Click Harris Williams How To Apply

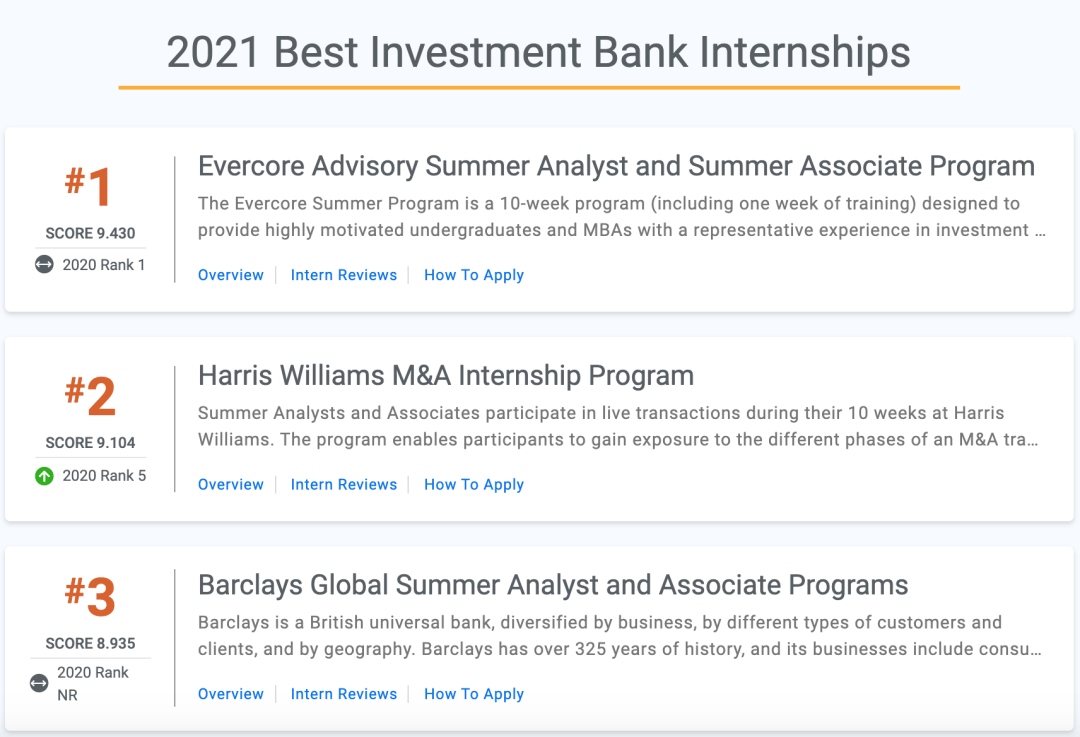(474, 485)
